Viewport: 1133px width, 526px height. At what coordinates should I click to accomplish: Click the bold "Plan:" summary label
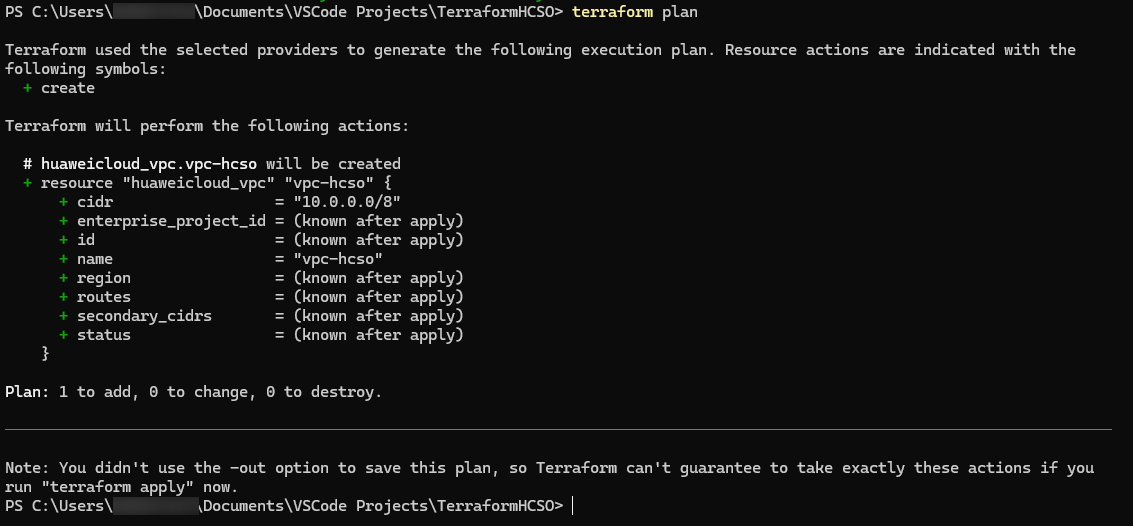click(x=27, y=392)
